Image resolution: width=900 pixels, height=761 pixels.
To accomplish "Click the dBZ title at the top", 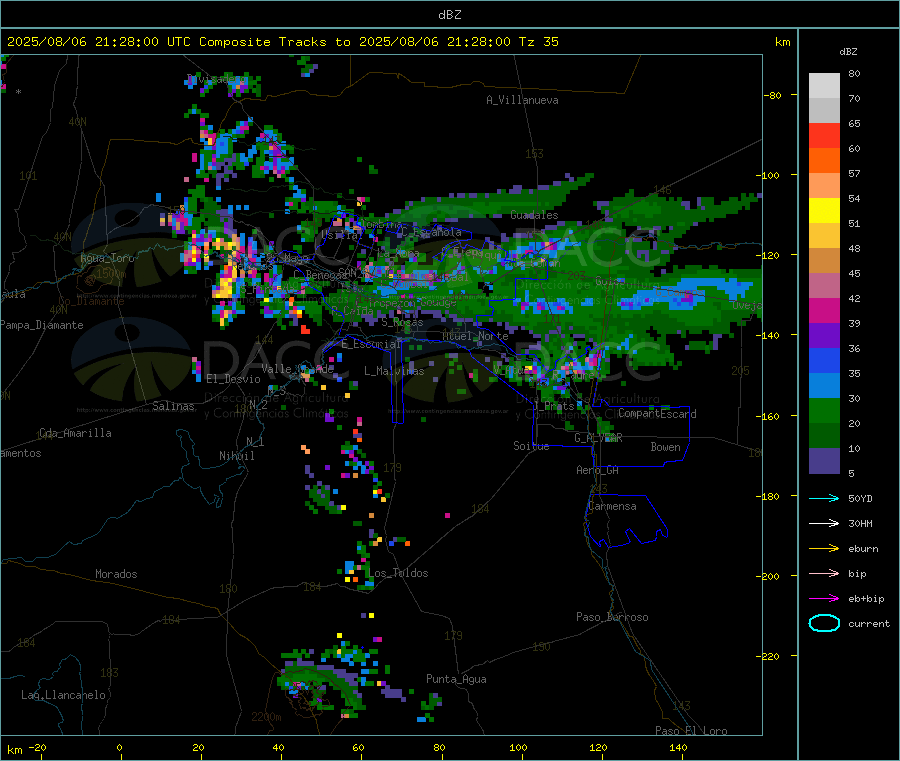I will (x=449, y=15).
